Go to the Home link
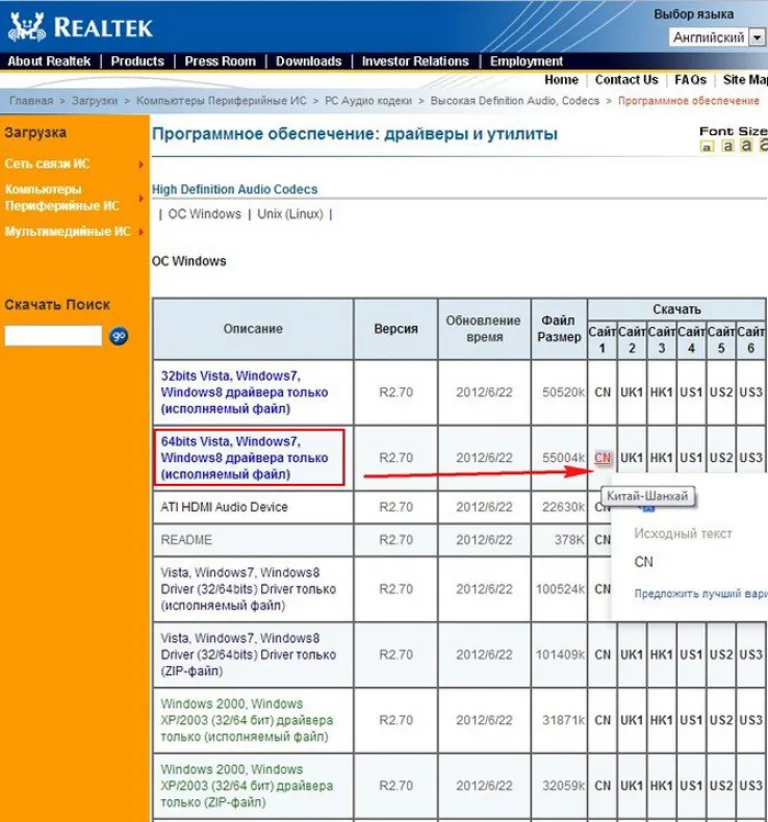 (x=561, y=80)
